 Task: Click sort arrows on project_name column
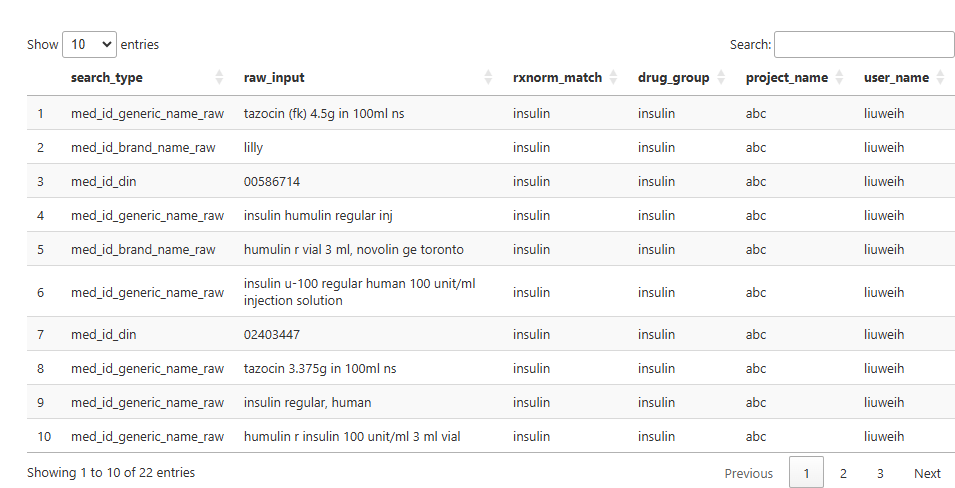[840, 78]
